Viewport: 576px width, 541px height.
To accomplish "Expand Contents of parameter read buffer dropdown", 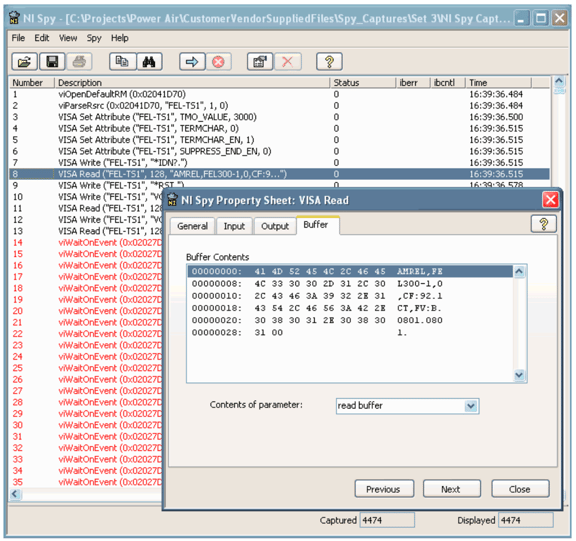I will (471, 406).
